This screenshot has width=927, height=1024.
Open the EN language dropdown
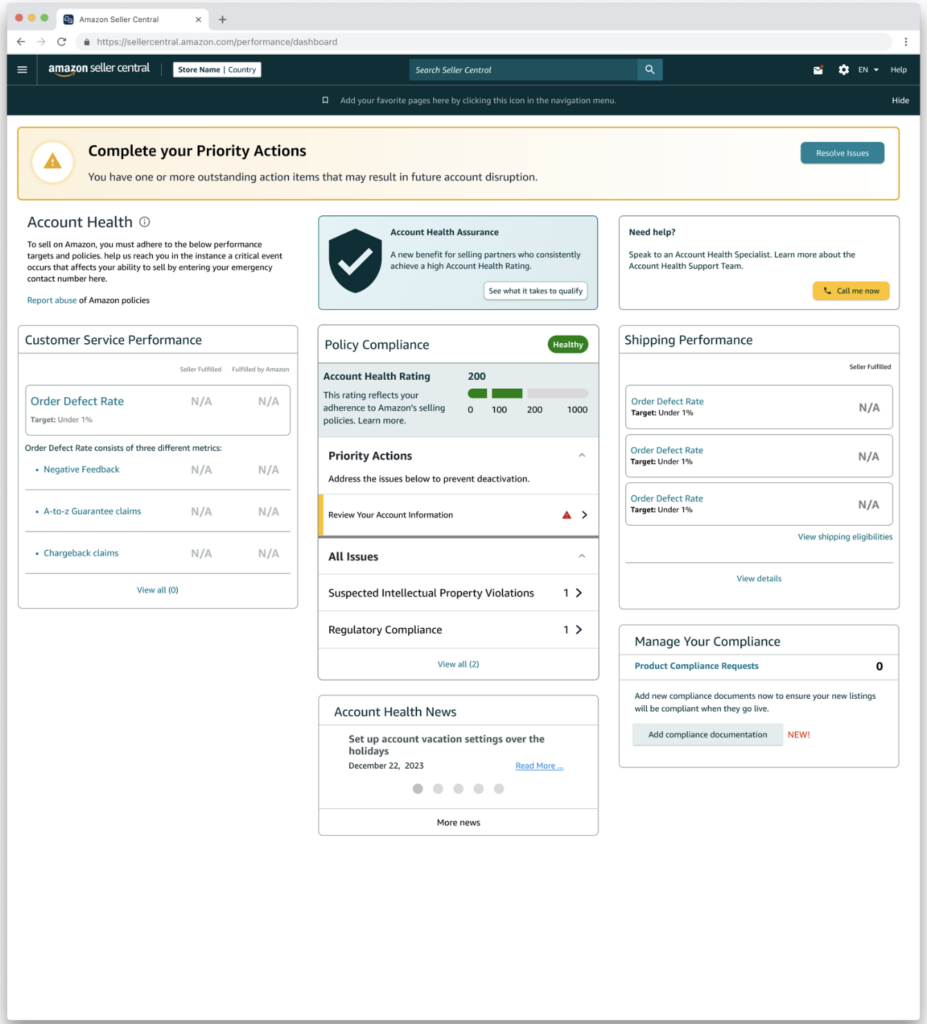864,69
